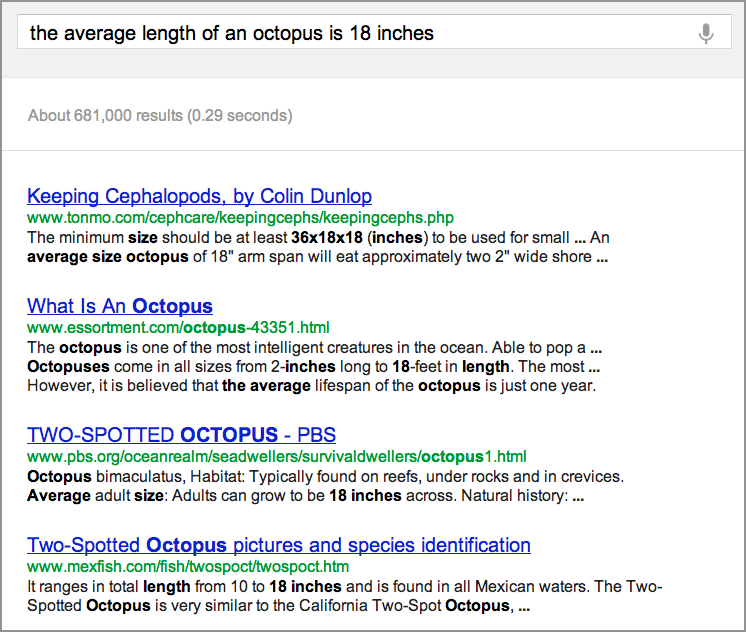Image resolution: width=746 pixels, height=632 pixels.
Task: Click the bold 36x18x18 text in first snippet
Action: tap(327, 237)
